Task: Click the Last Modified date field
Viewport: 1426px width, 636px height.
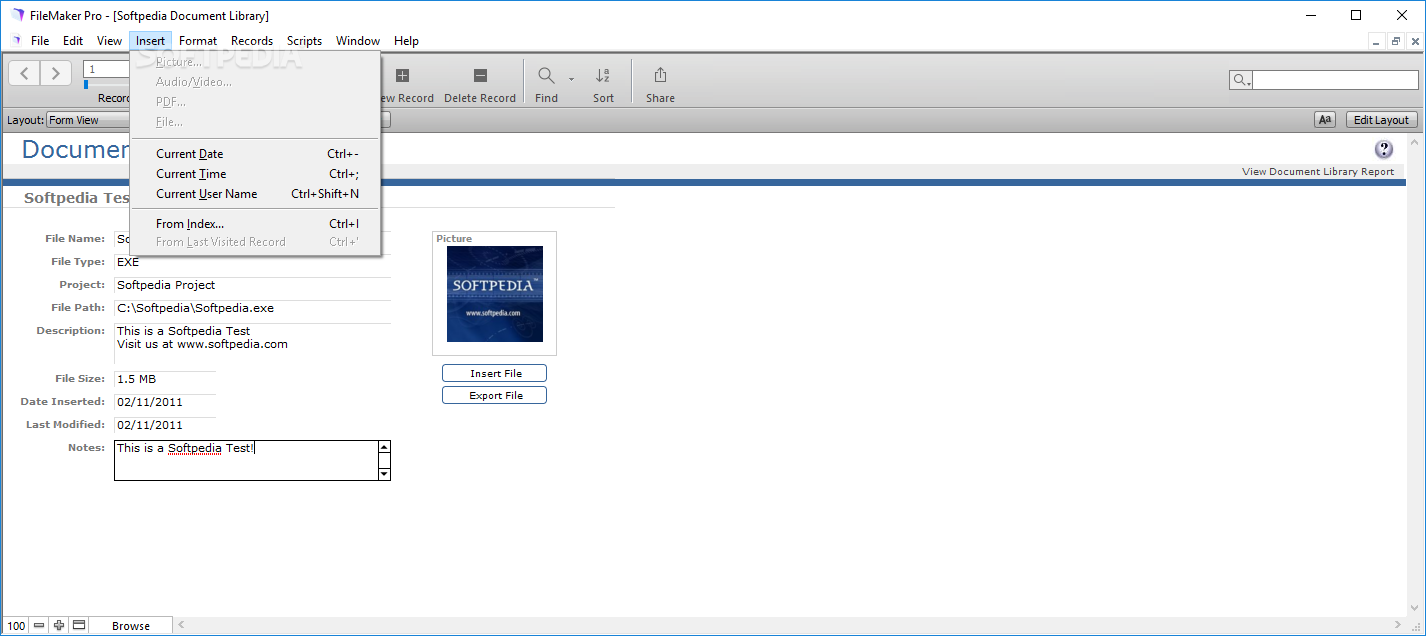Action: 165,425
